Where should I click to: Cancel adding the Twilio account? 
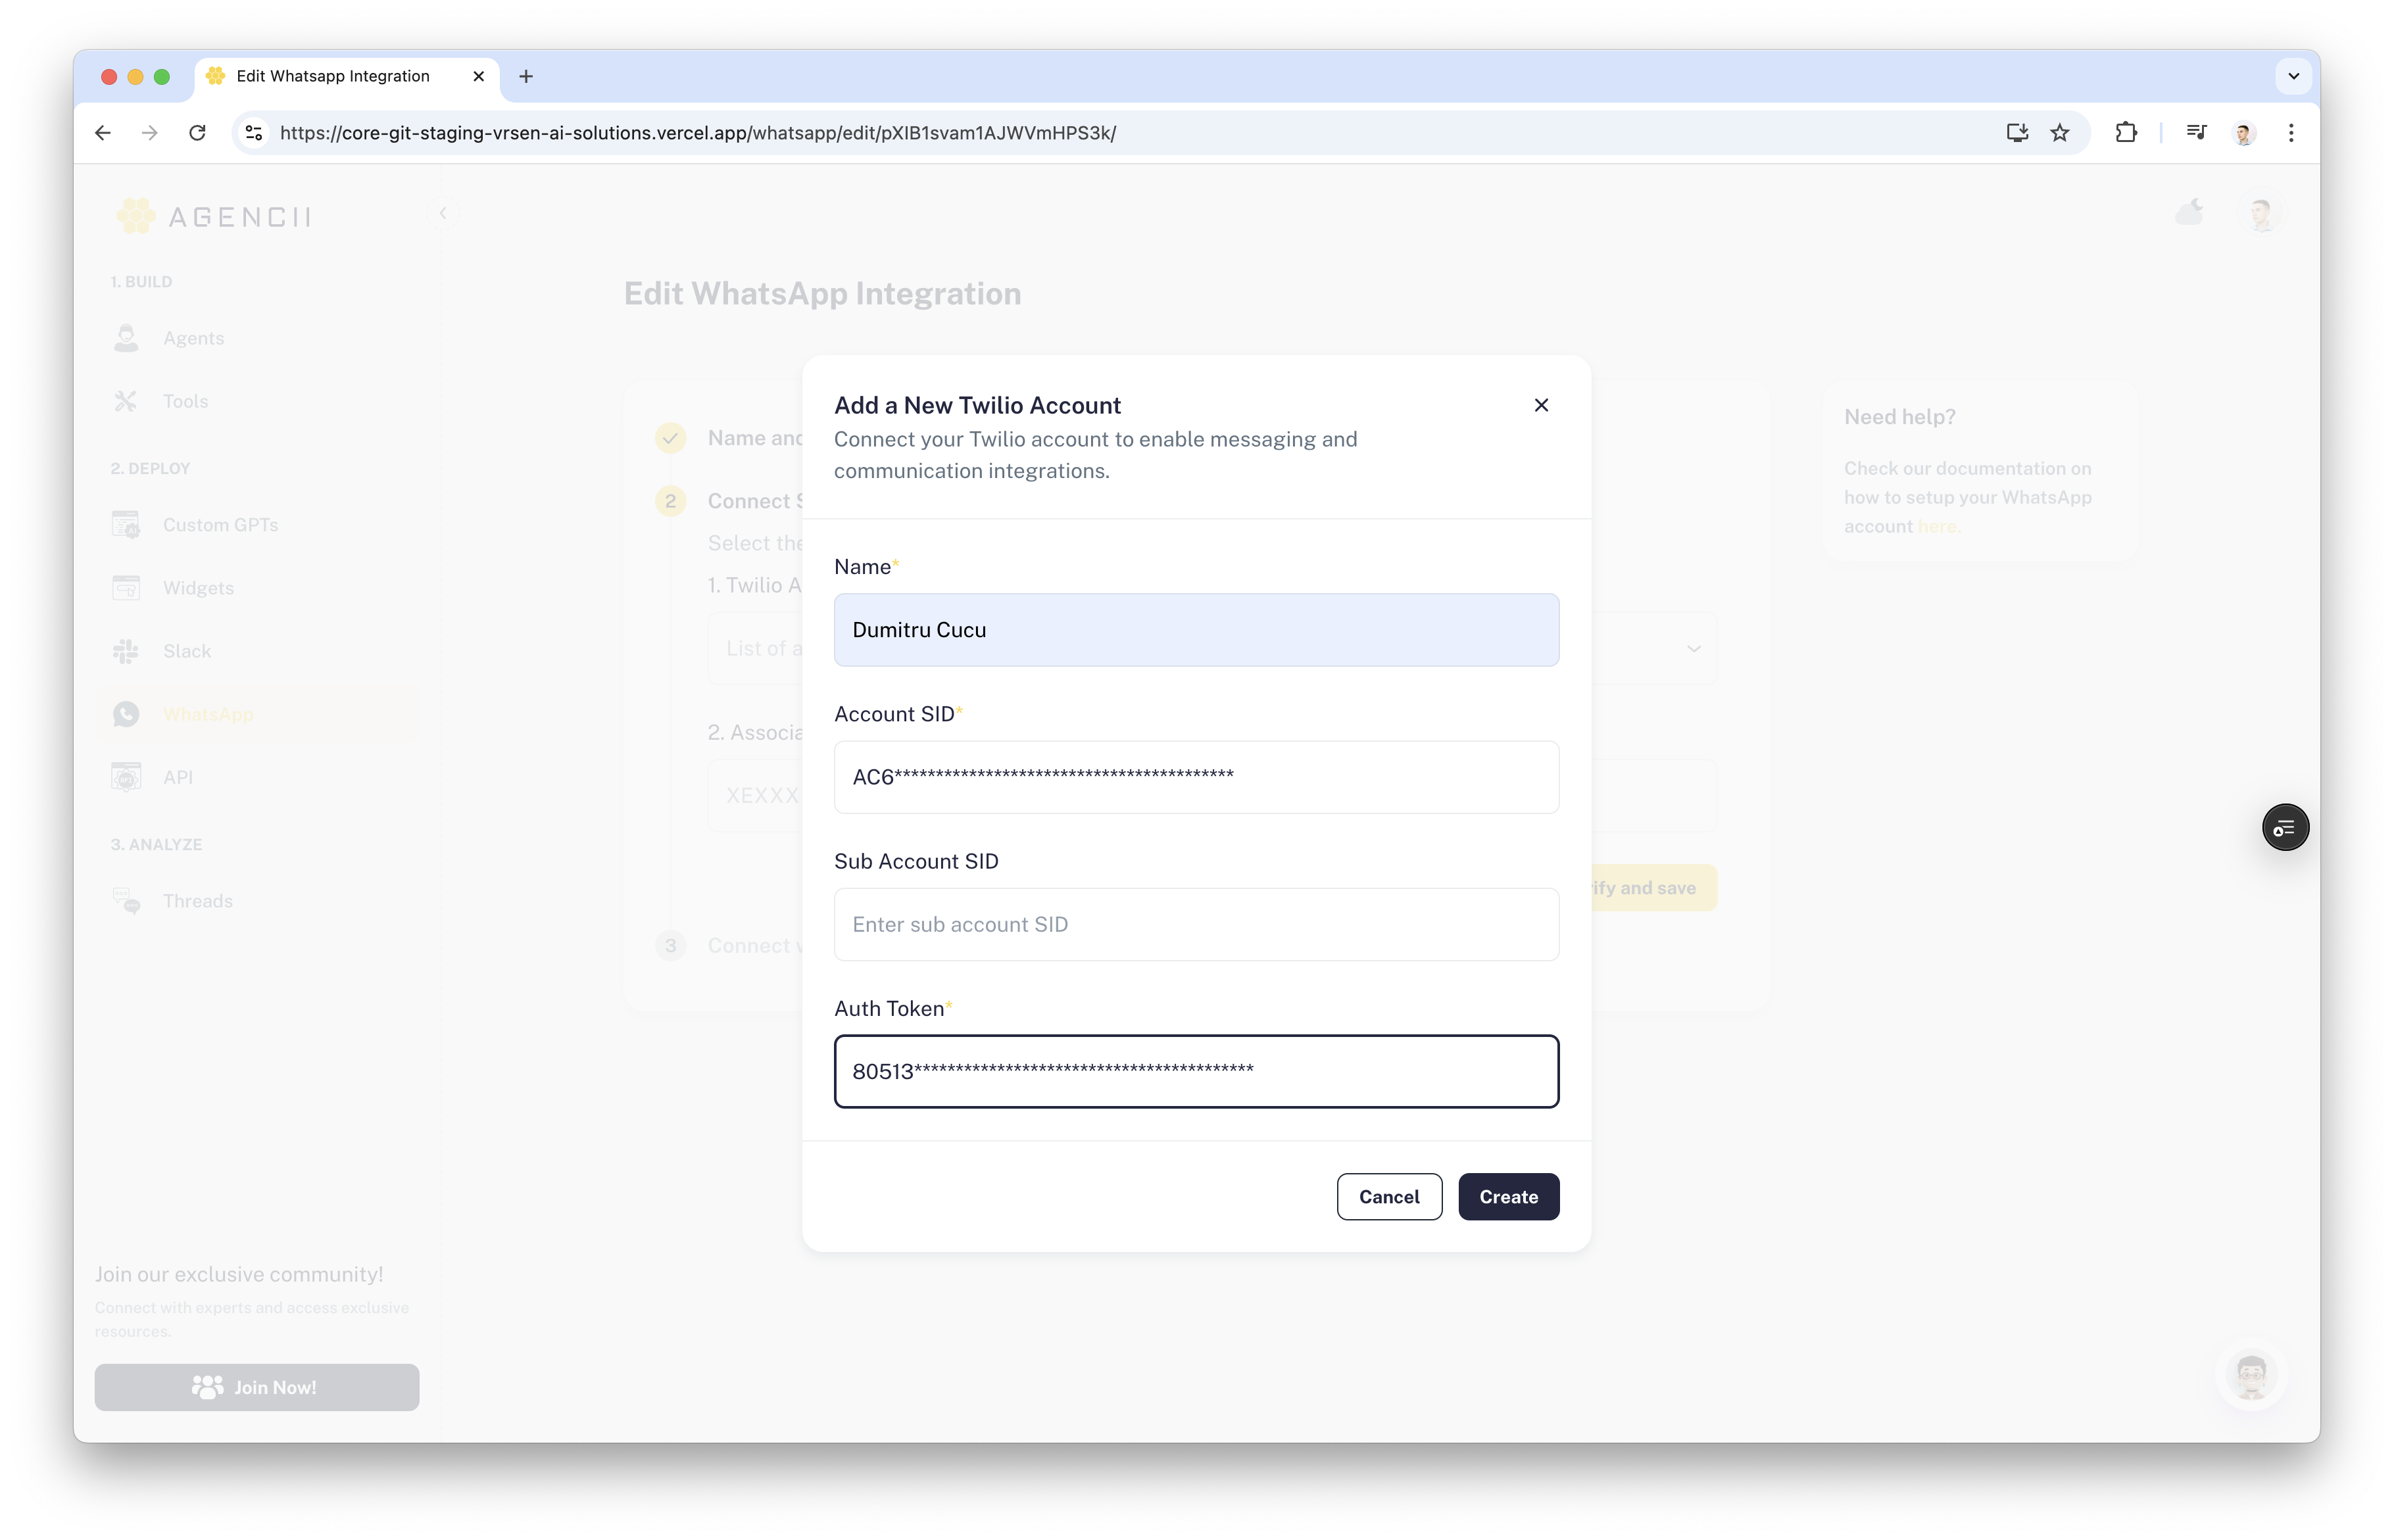[1389, 1197]
